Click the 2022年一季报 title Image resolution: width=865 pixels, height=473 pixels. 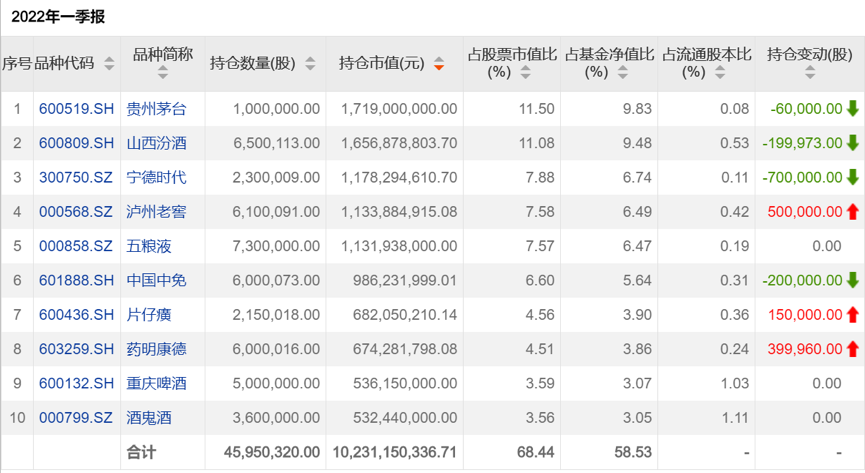click(x=58, y=17)
